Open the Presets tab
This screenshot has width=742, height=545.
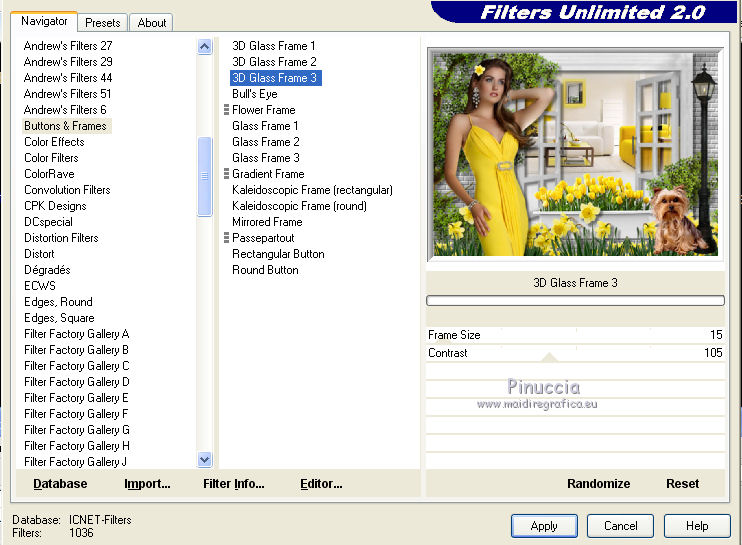tap(103, 23)
